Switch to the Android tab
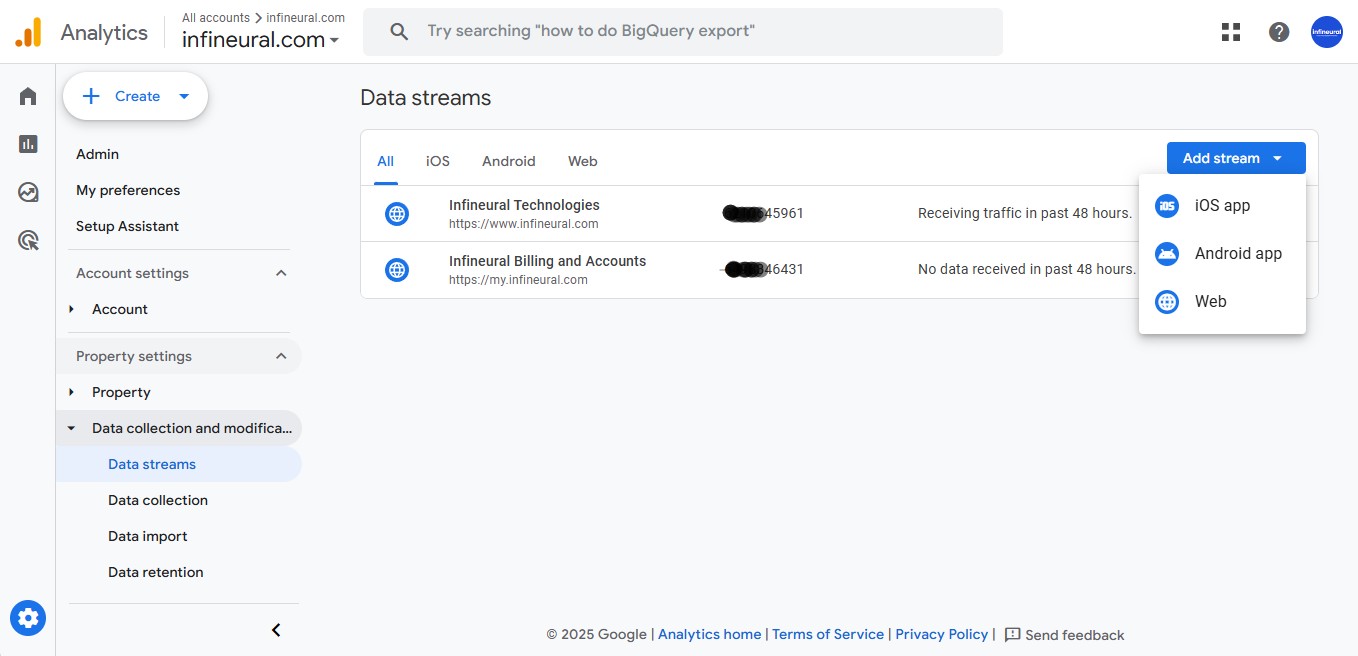The width and height of the screenshot is (1358, 656). [509, 161]
